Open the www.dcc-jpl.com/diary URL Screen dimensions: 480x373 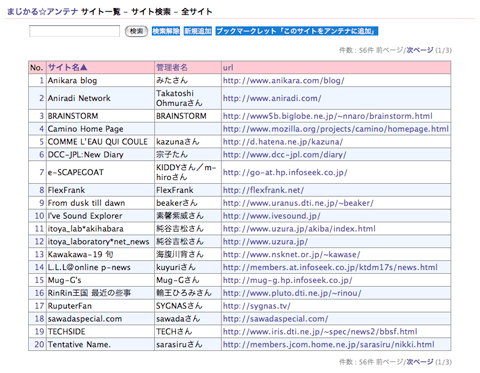(x=285, y=155)
